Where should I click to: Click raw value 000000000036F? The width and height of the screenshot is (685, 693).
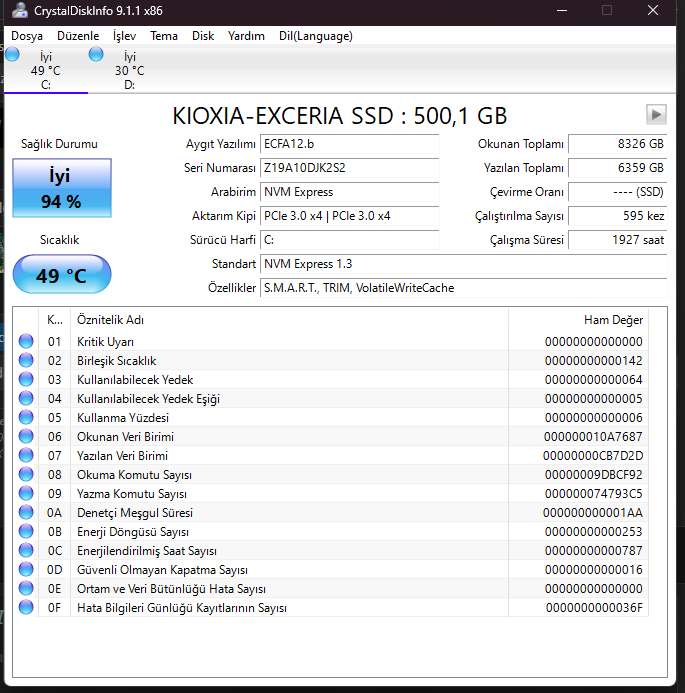pos(594,608)
